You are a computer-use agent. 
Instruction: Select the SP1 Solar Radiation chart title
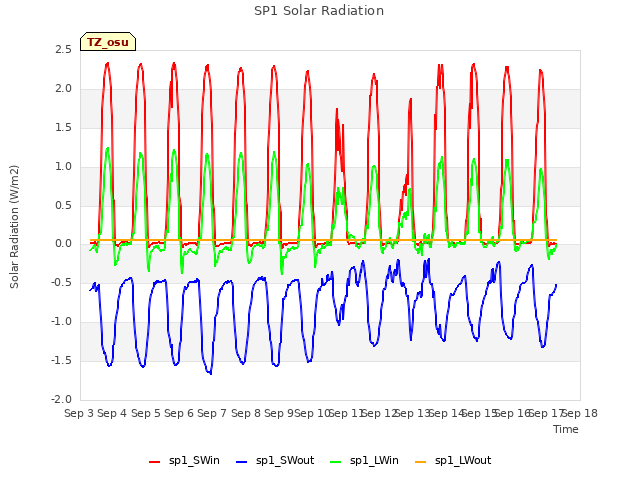[319, 11]
